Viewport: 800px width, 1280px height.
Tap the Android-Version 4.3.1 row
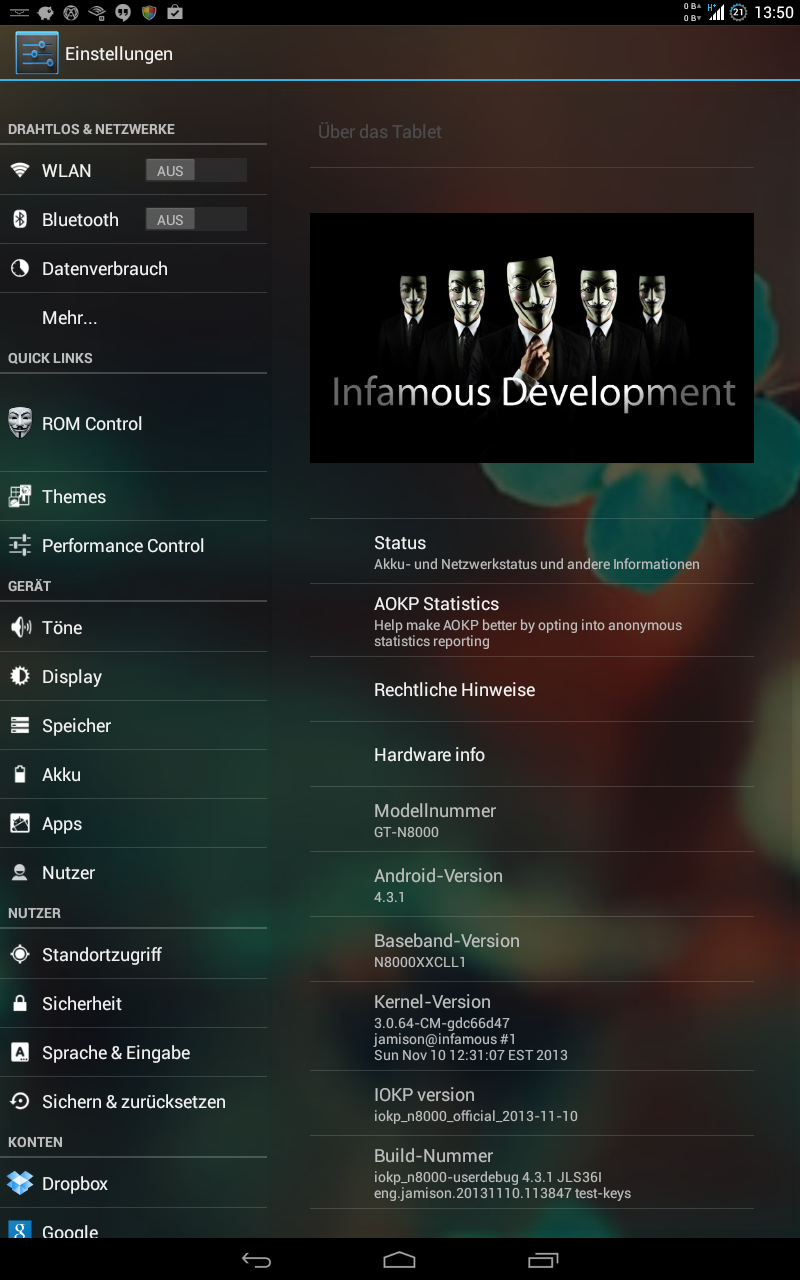(532, 885)
